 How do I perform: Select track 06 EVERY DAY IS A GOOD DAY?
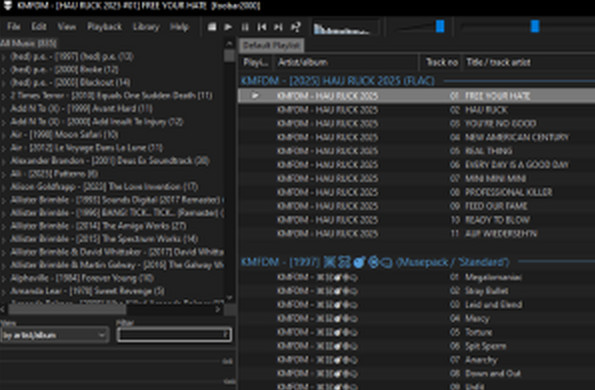417,165
